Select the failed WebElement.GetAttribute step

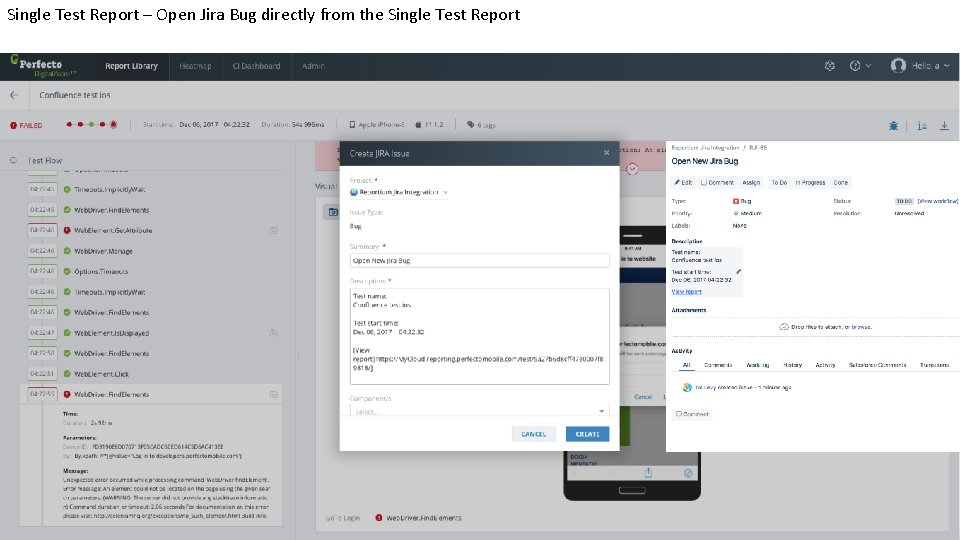(x=113, y=230)
